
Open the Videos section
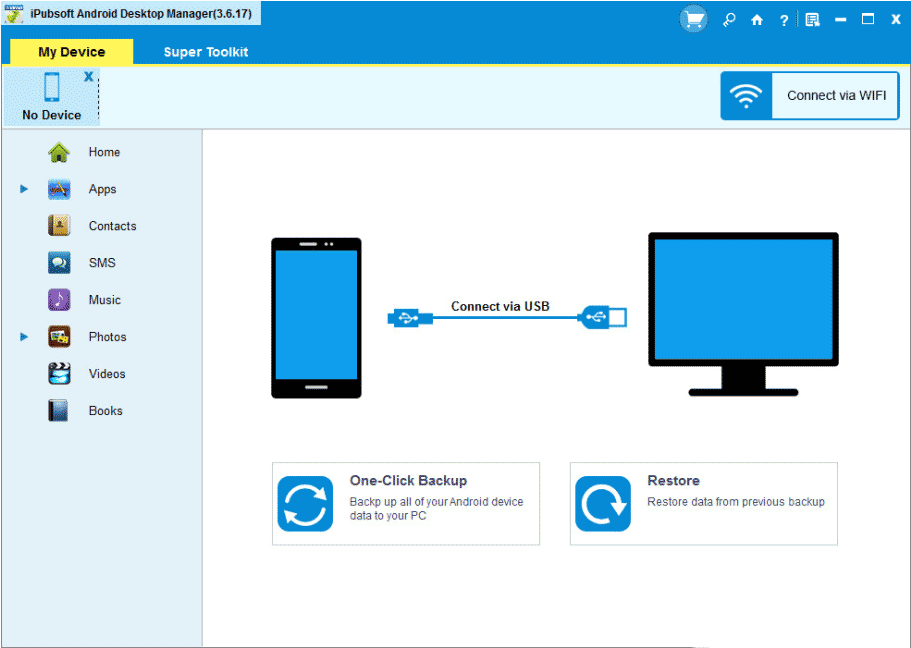pos(106,373)
